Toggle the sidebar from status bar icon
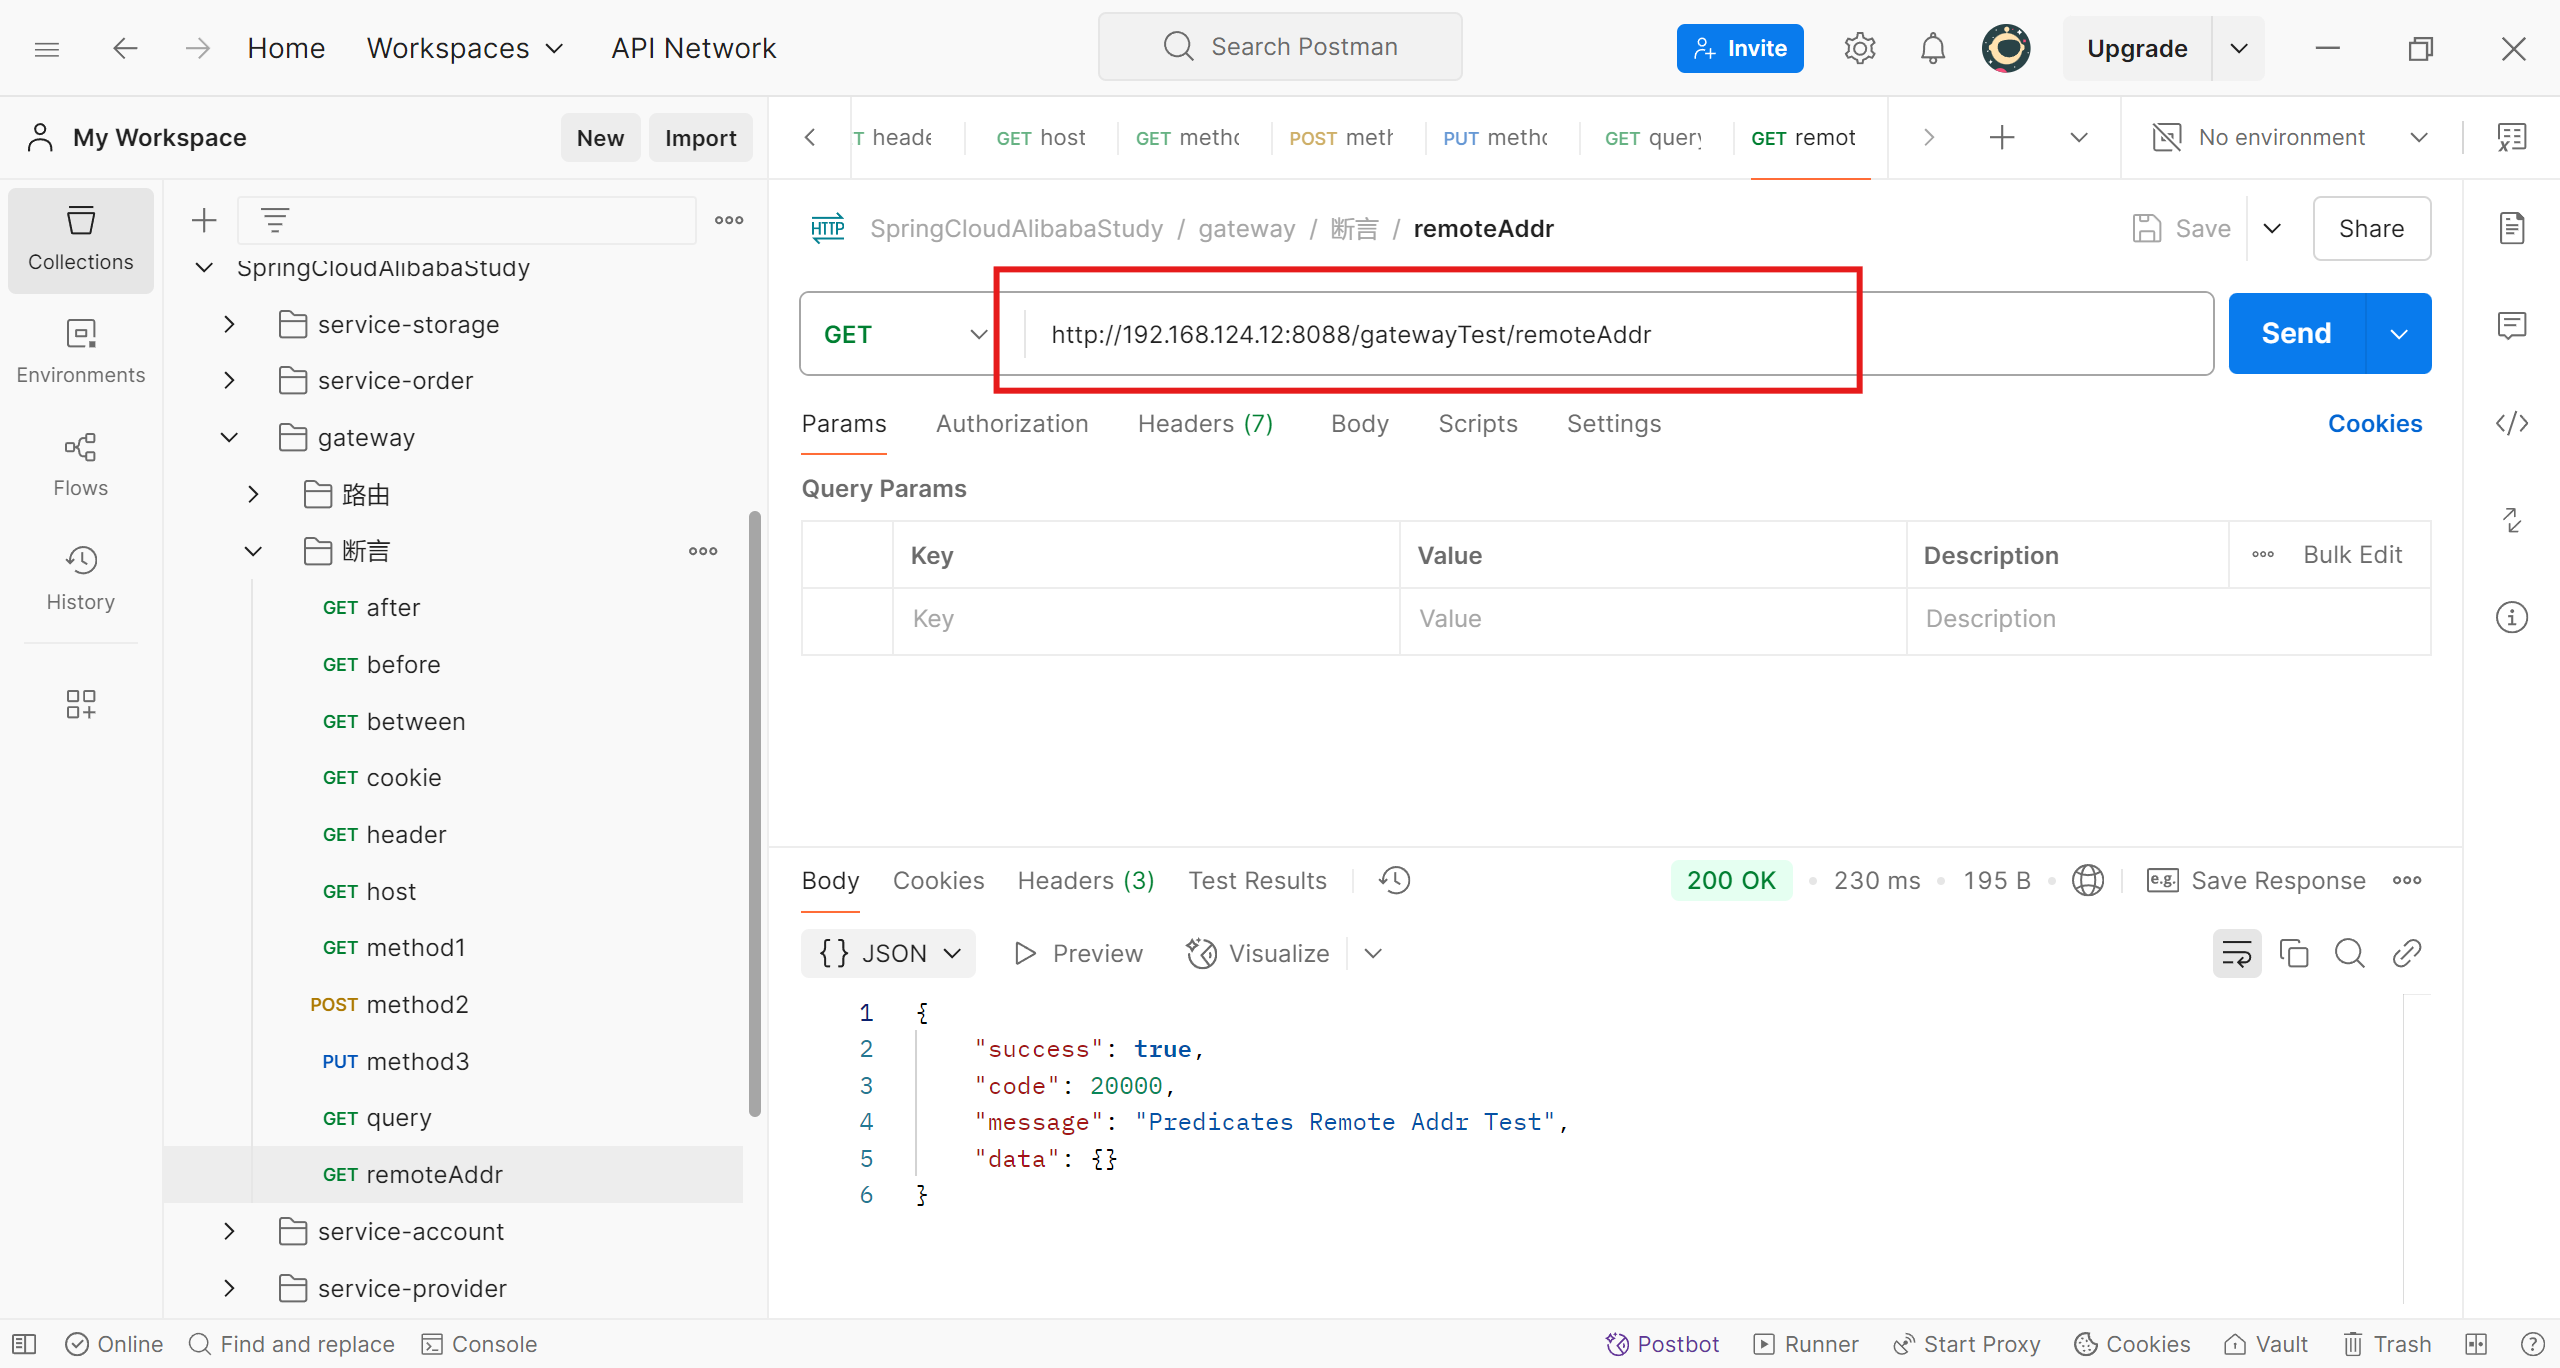The height and width of the screenshot is (1368, 2560). point(24,1343)
